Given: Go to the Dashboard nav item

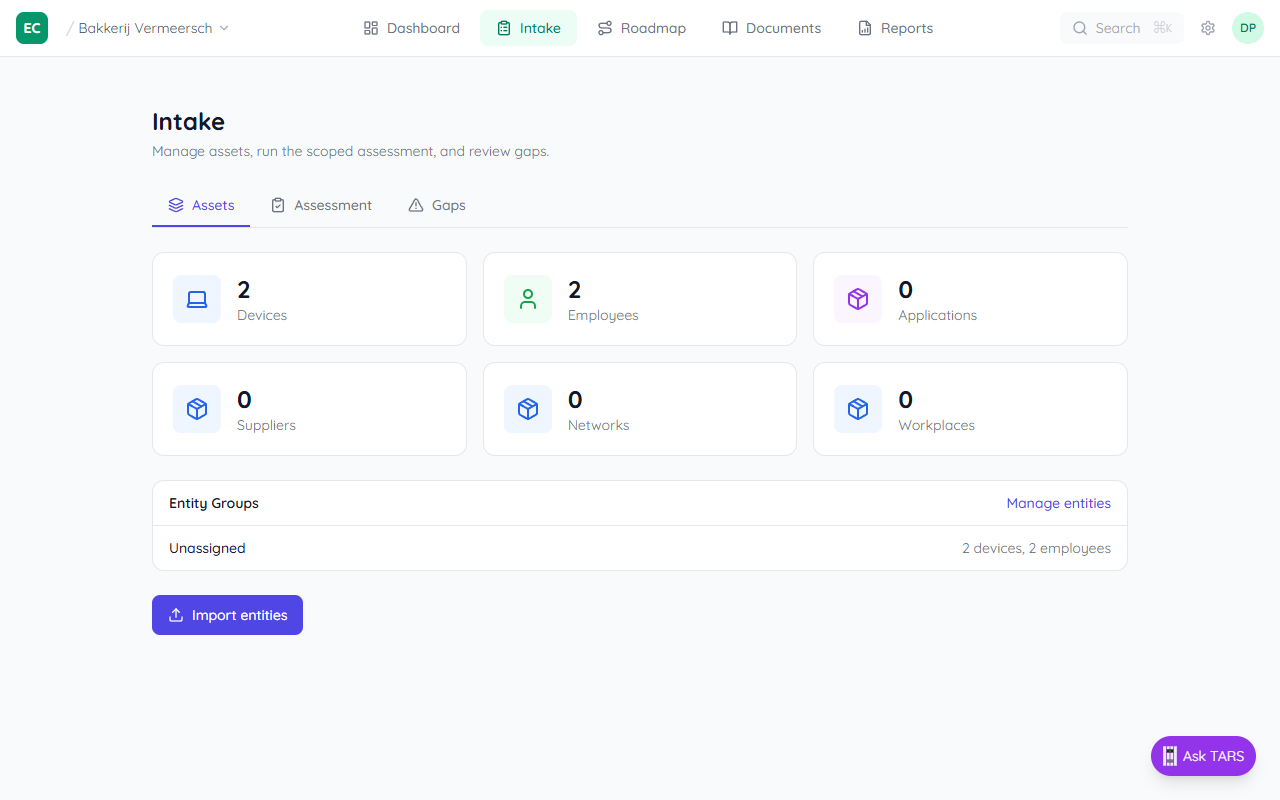Looking at the screenshot, I should [x=412, y=28].
